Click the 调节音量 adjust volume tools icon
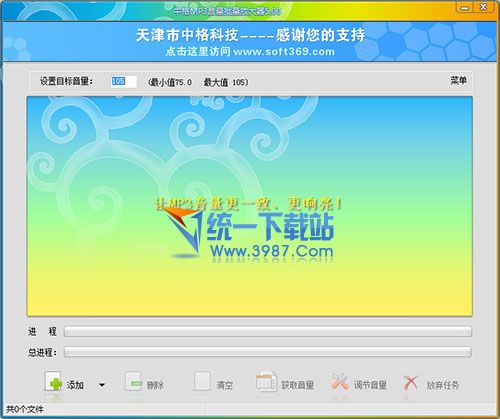The height and width of the screenshot is (419, 500). 340,382
